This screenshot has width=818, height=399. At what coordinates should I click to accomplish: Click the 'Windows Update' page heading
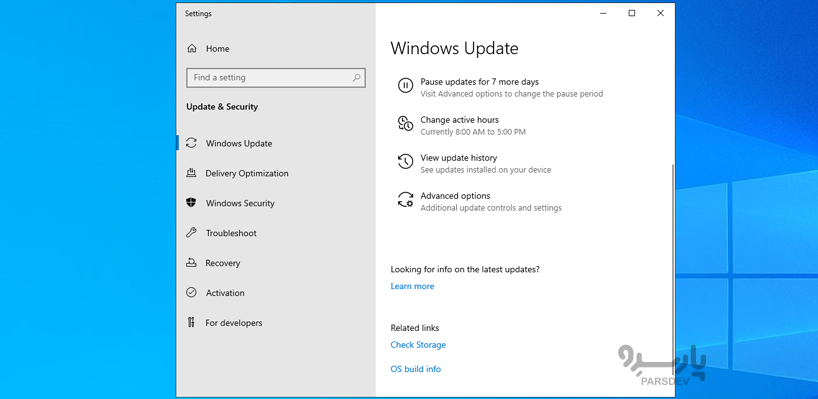(454, 49)
